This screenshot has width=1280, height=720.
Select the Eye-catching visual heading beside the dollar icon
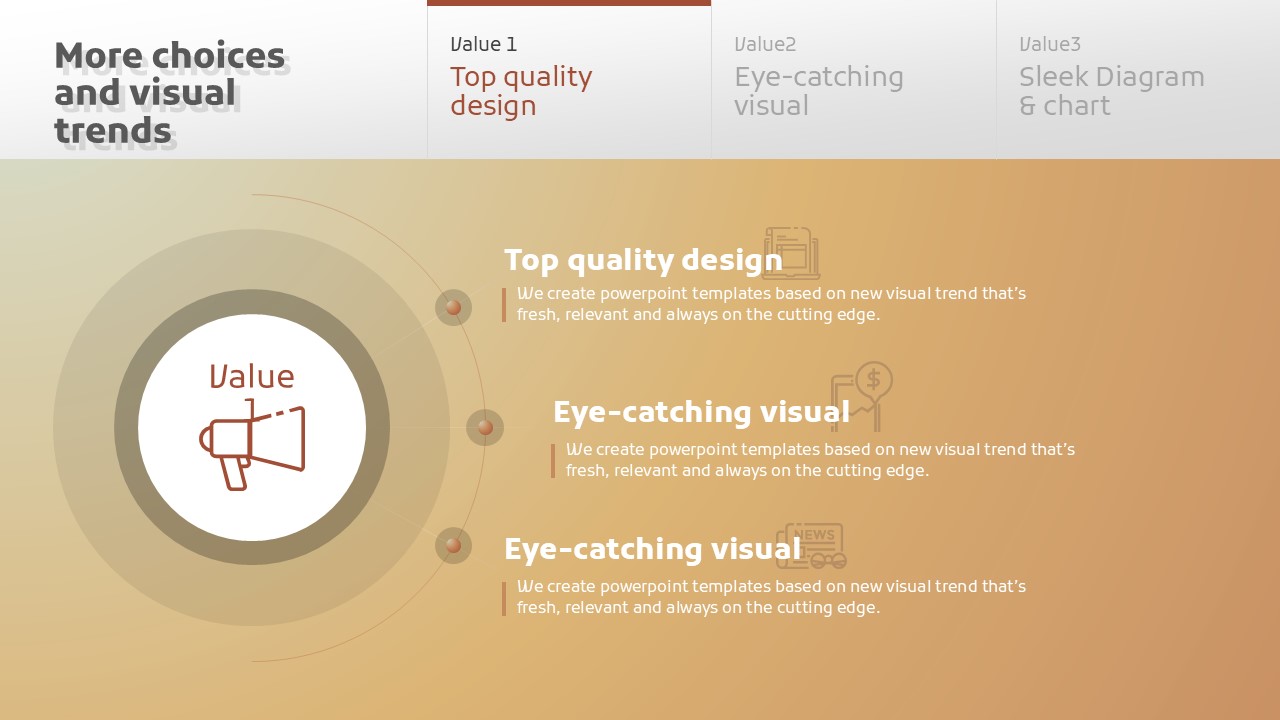click(x=700, y=412)
